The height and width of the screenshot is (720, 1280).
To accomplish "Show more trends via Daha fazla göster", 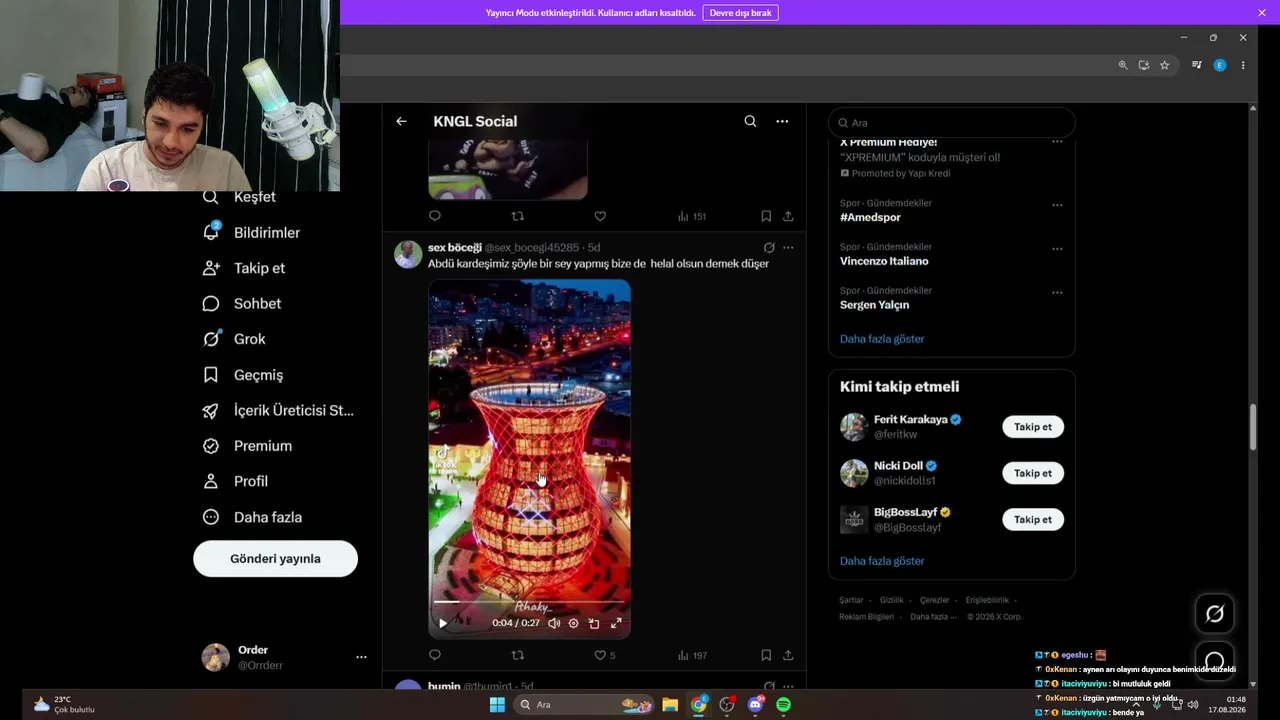I will tap(882, 339).
